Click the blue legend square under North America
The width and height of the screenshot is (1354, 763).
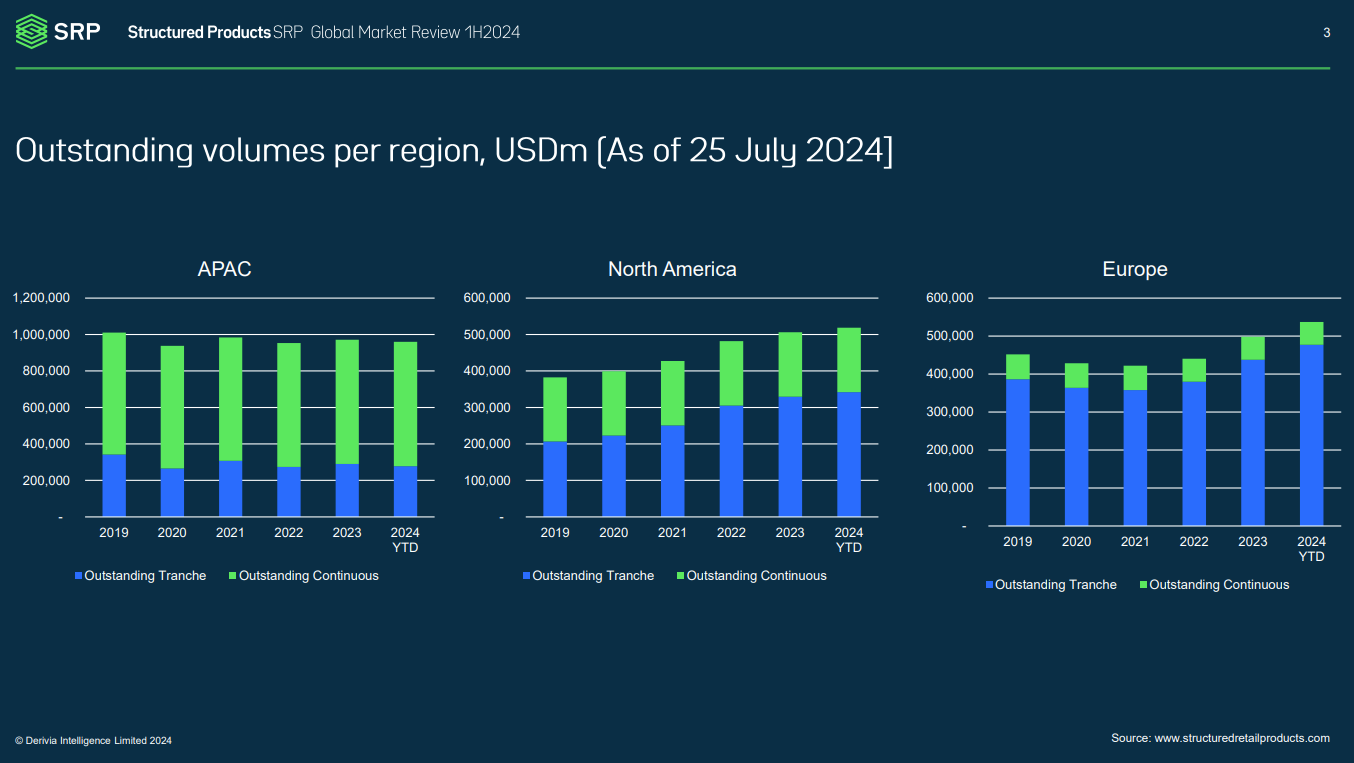click(x=525, y=575)
